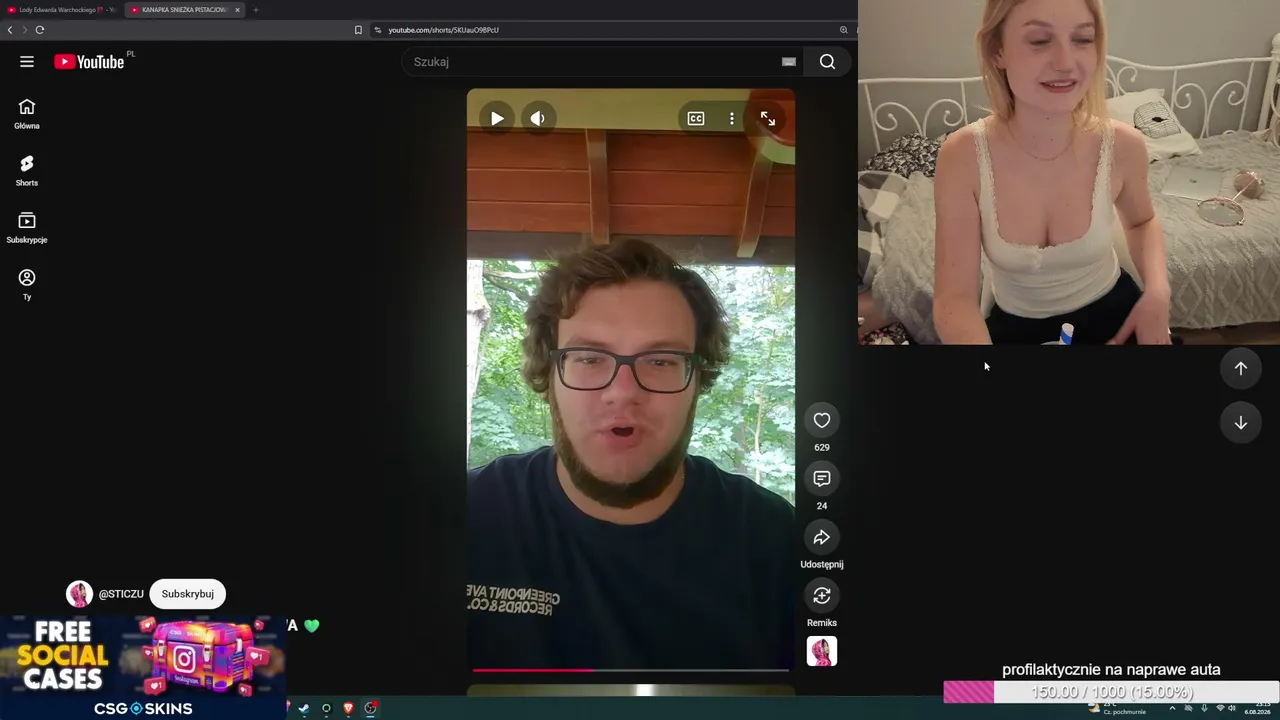
Task: Click the donation goal progress bar
Action: pyautogui.click(x=1111, y=692)
